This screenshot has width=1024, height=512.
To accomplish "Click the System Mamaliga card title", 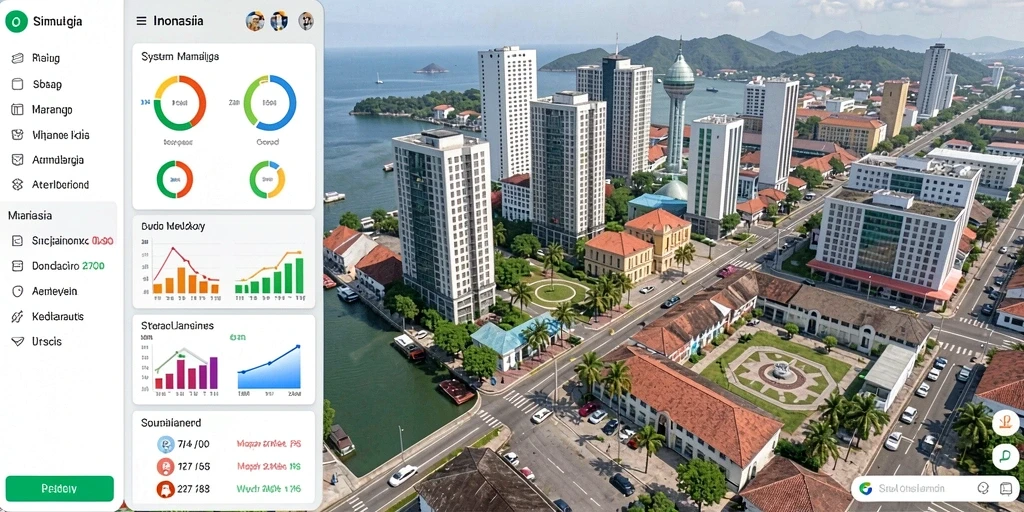I will tap(180, 57).
